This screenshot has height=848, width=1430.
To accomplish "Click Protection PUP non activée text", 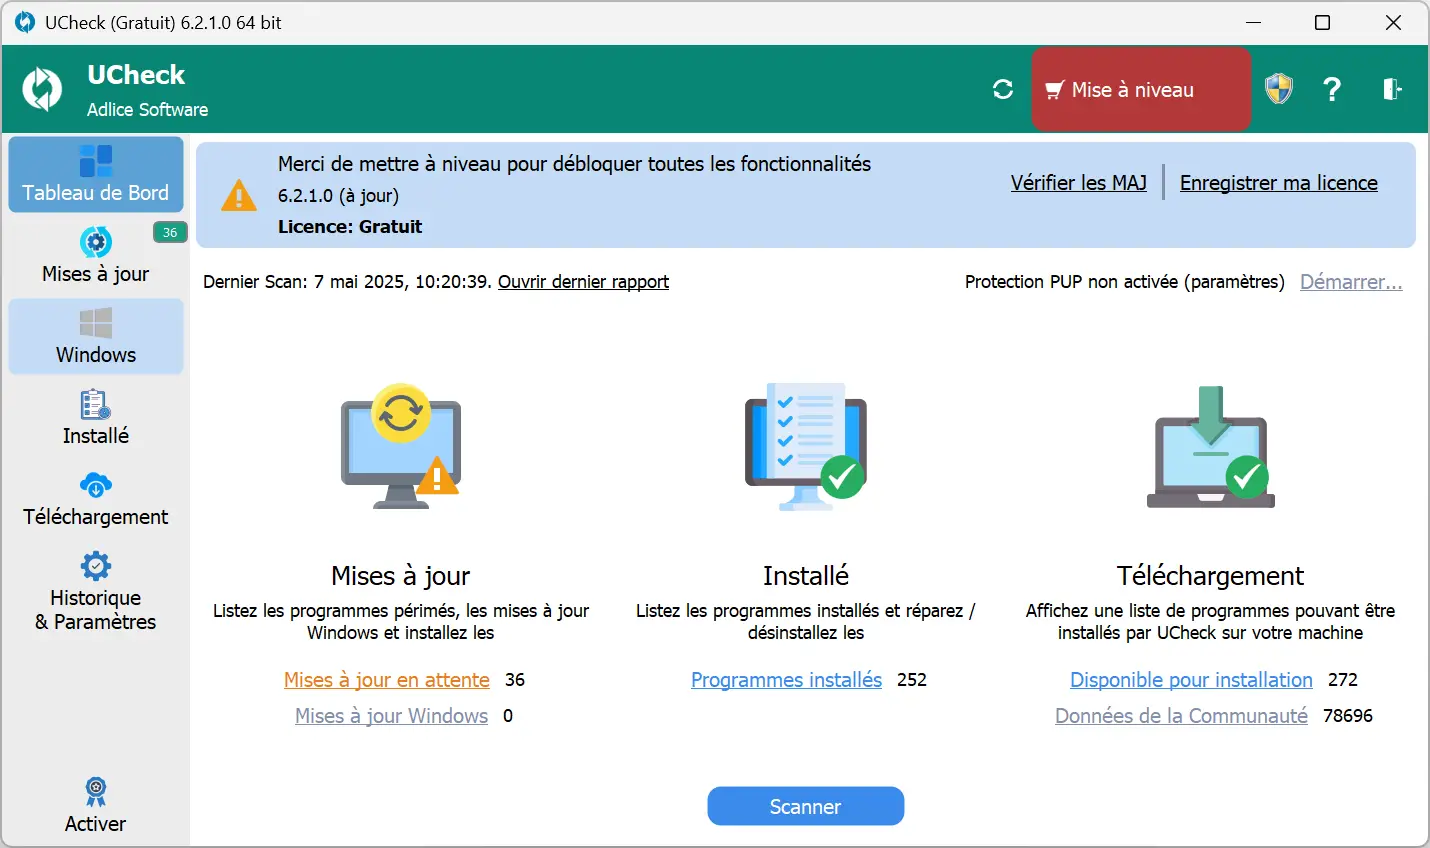I will tap(1125, 282).
